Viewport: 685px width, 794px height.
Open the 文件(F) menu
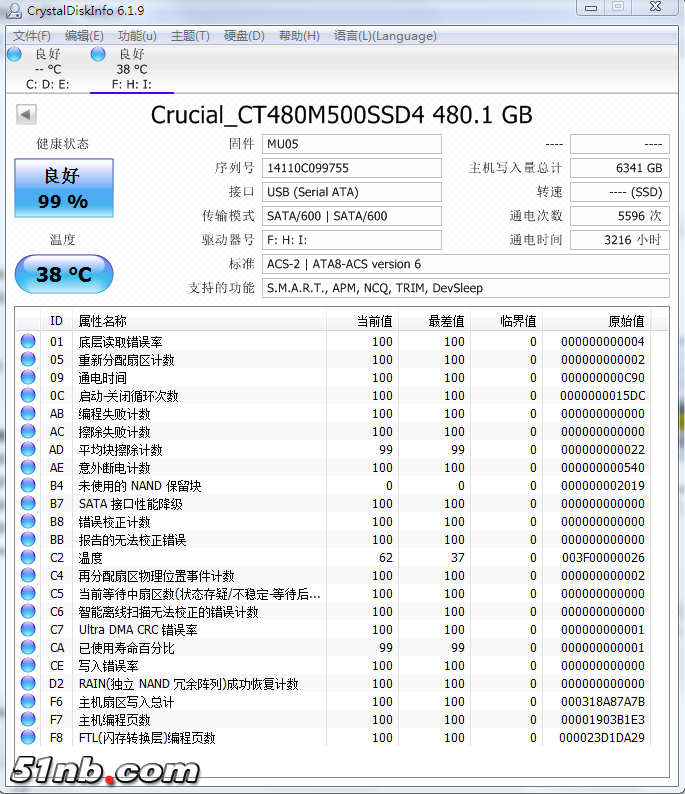pyautogui.click(x=32, y=36)
